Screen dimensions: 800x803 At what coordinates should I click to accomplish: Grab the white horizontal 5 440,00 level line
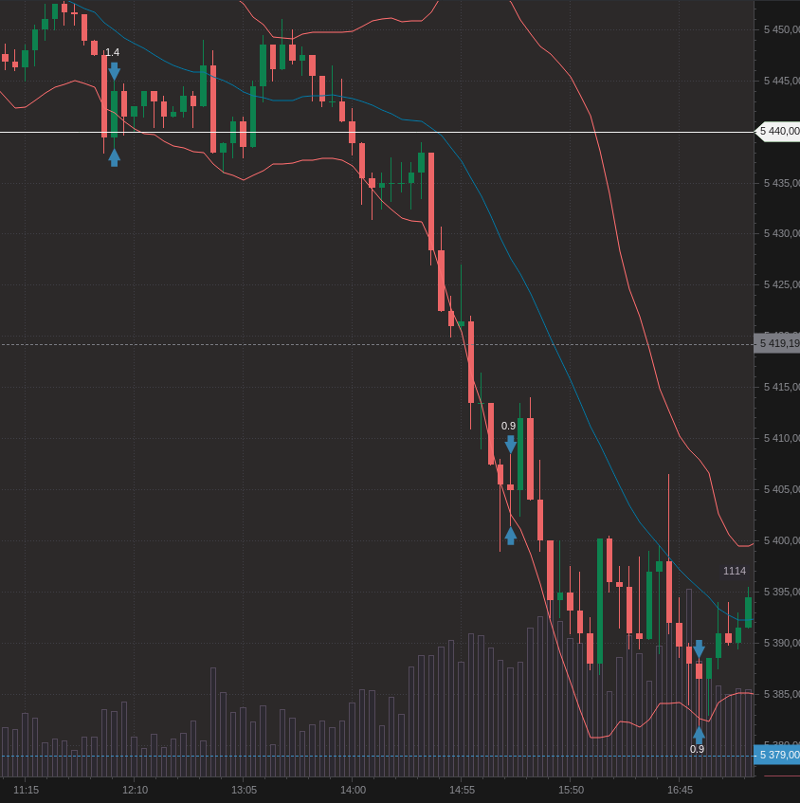377,133
